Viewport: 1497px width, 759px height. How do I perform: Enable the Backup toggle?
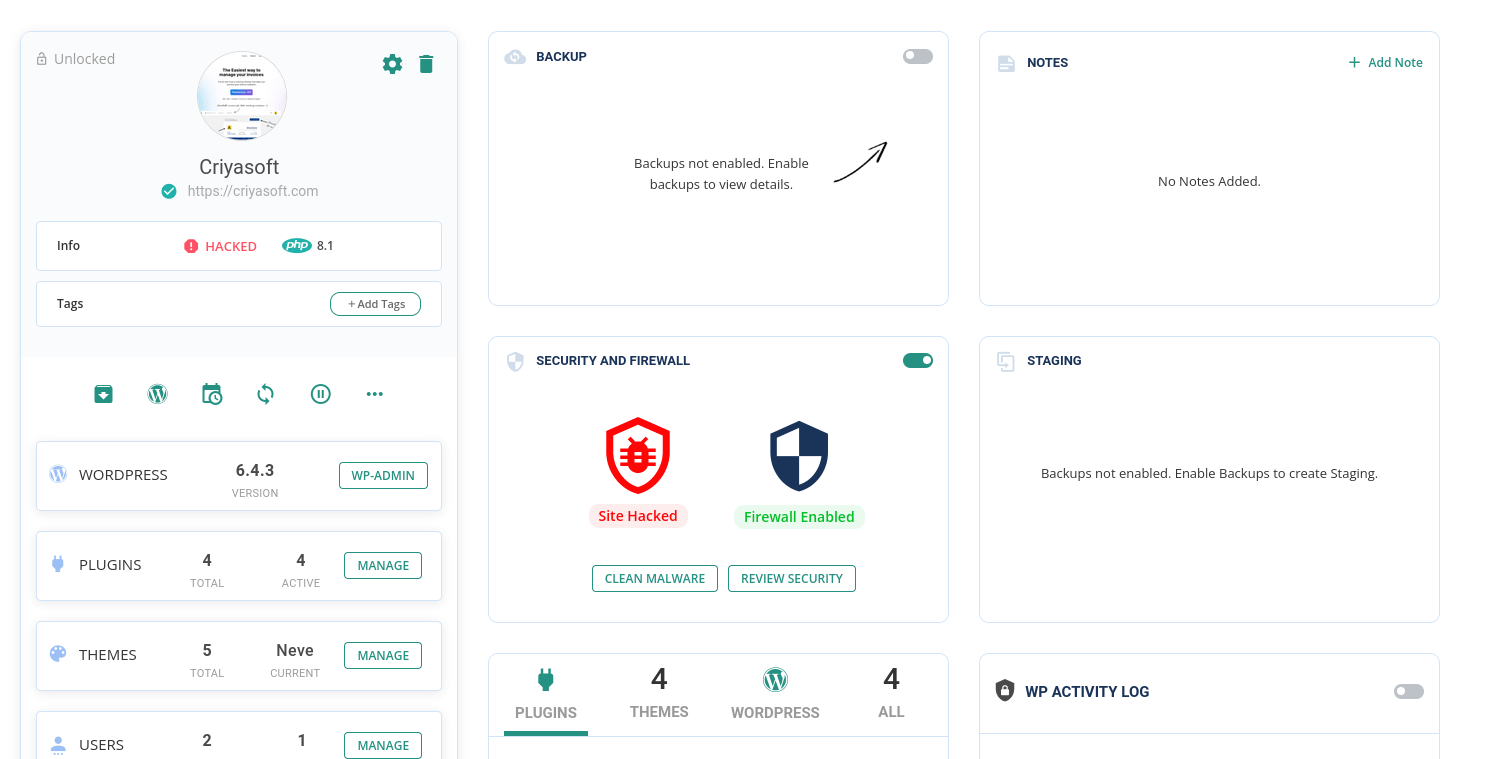point(917,57)
